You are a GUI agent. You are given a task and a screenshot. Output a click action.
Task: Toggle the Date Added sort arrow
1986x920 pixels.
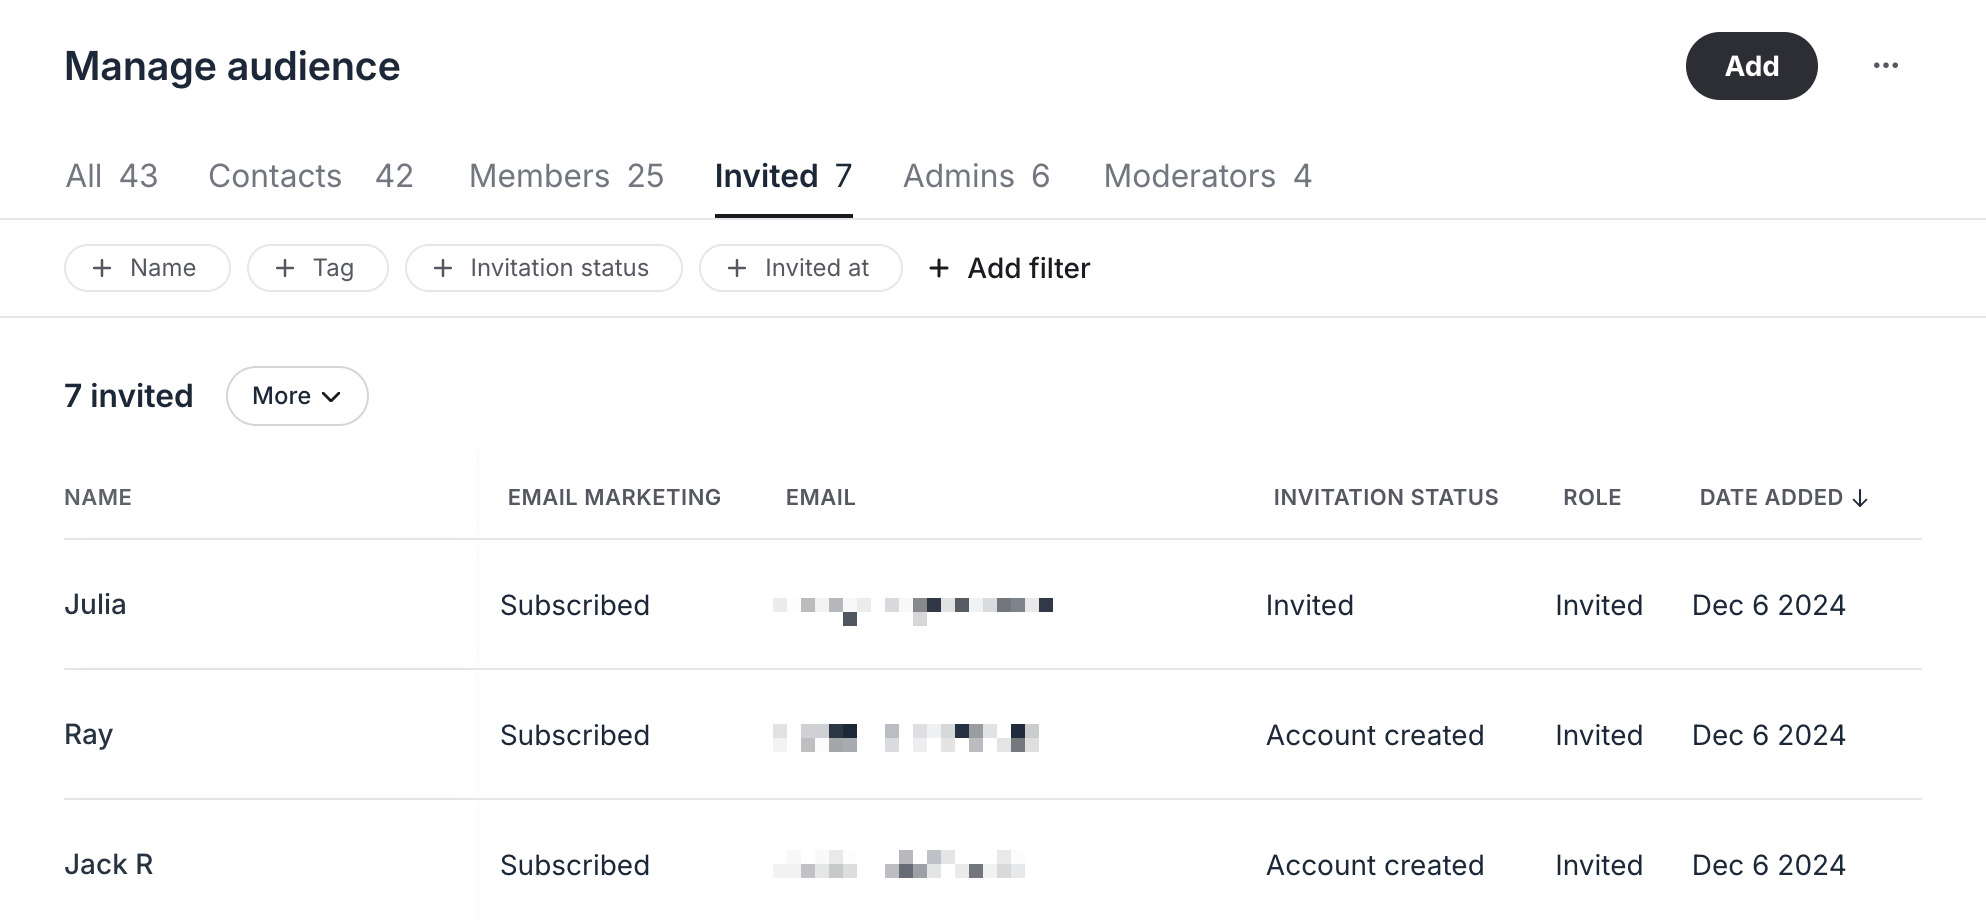pyautogui.click(x=1861, y=497)
